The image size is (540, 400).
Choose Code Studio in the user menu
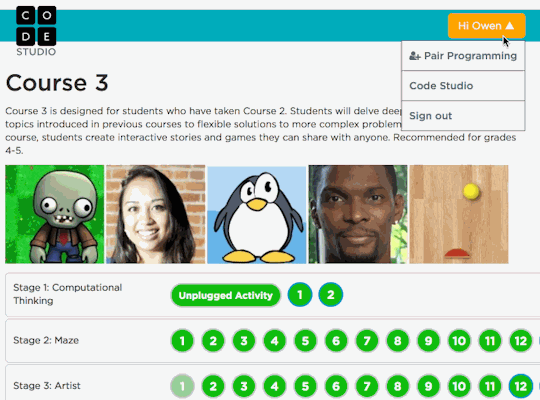[463, 86]
